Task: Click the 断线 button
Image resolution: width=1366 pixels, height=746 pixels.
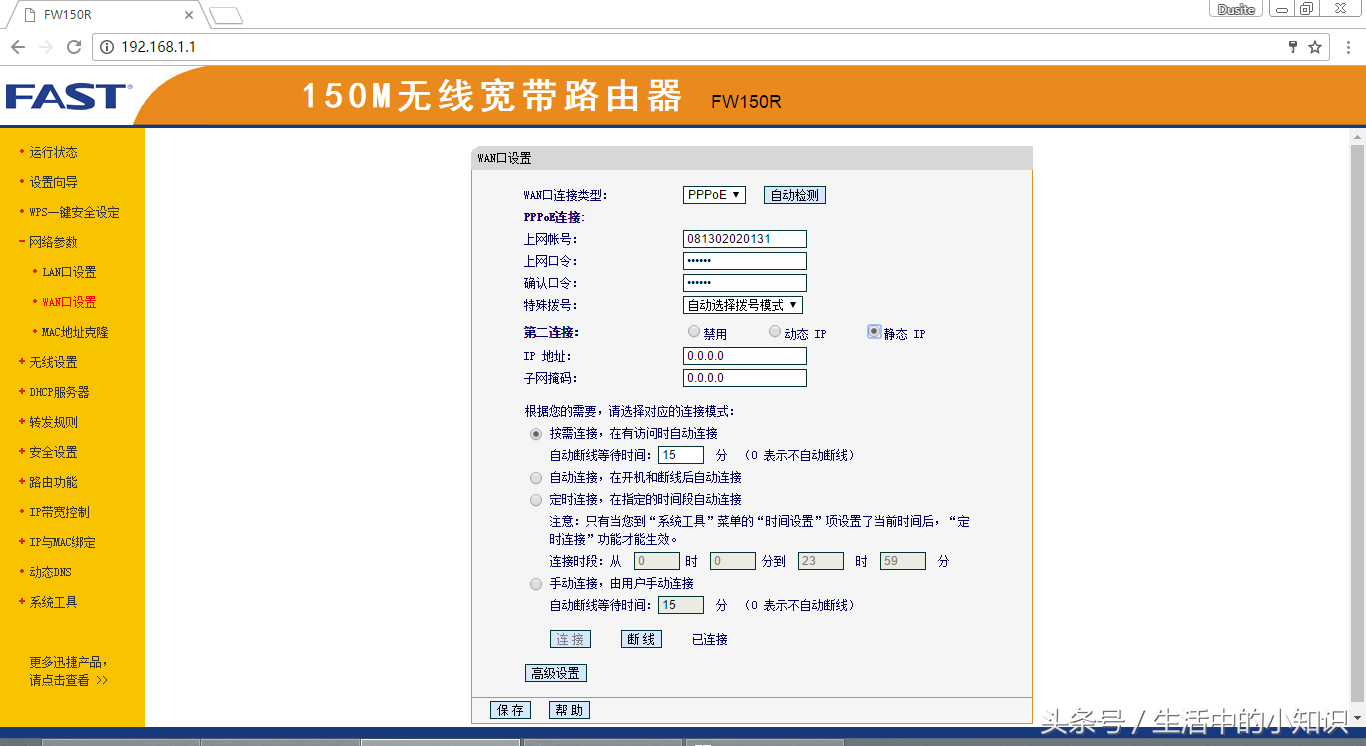Action: pos(641,639)
